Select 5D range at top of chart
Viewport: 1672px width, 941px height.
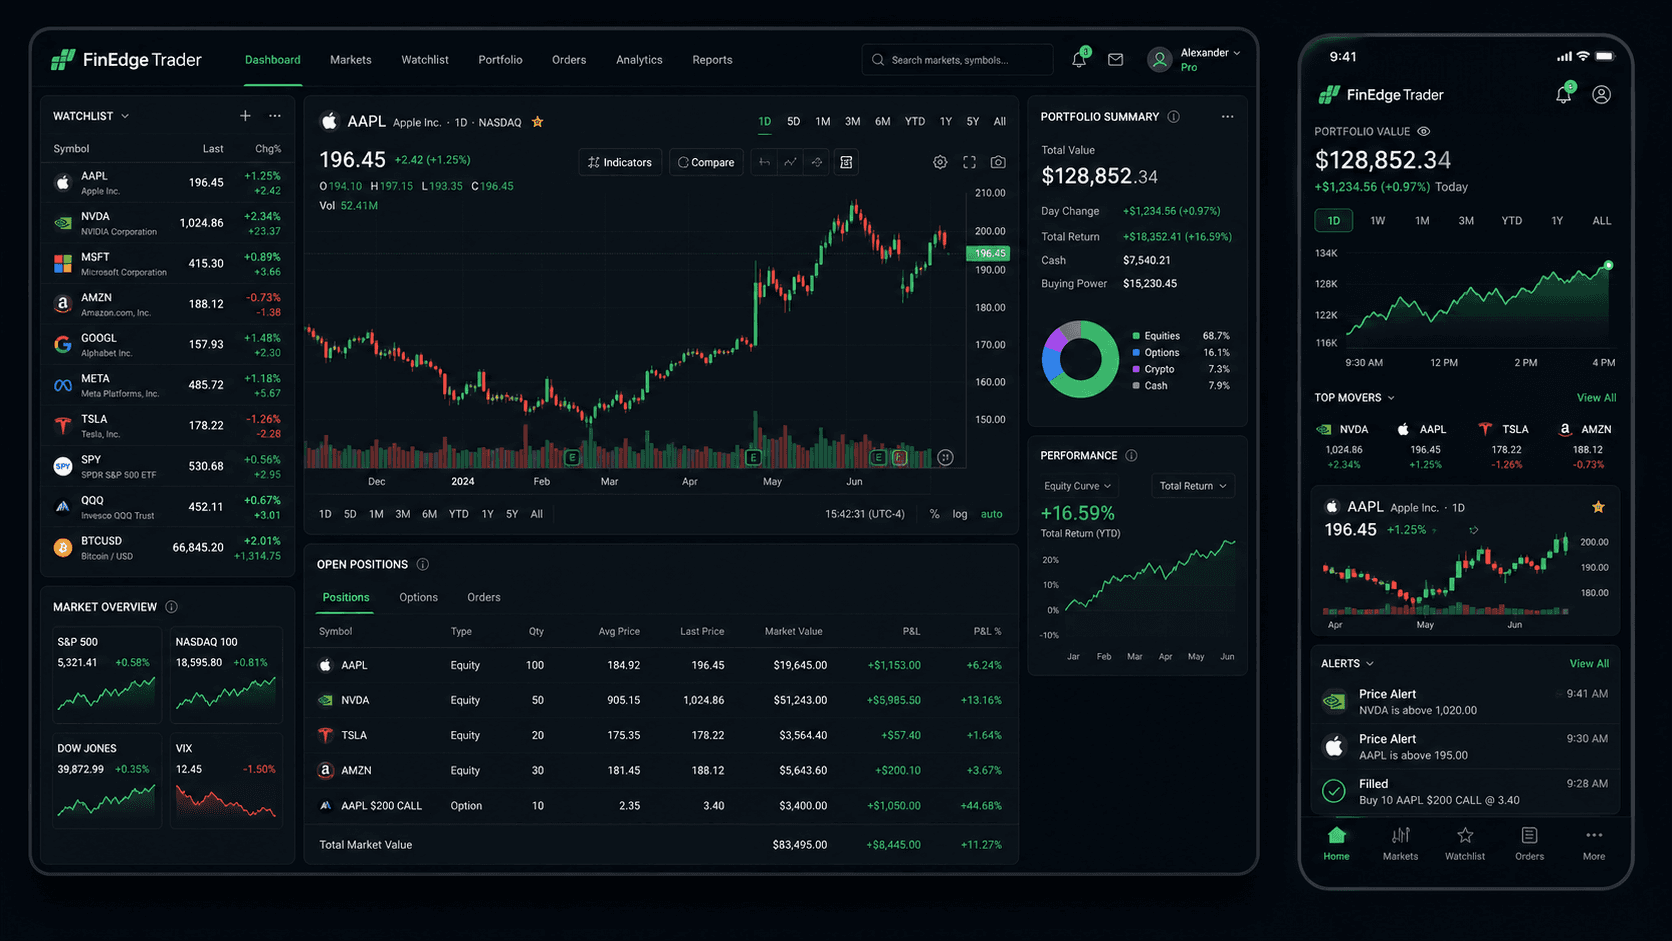tap(793, 122)
